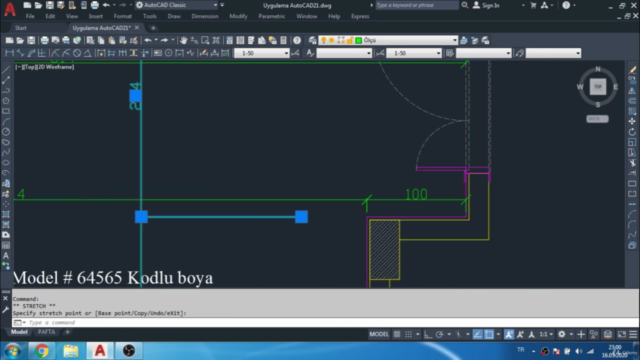
Task: Open the 1-50 dimension style dropdown
Action: (x=286, y=53)
